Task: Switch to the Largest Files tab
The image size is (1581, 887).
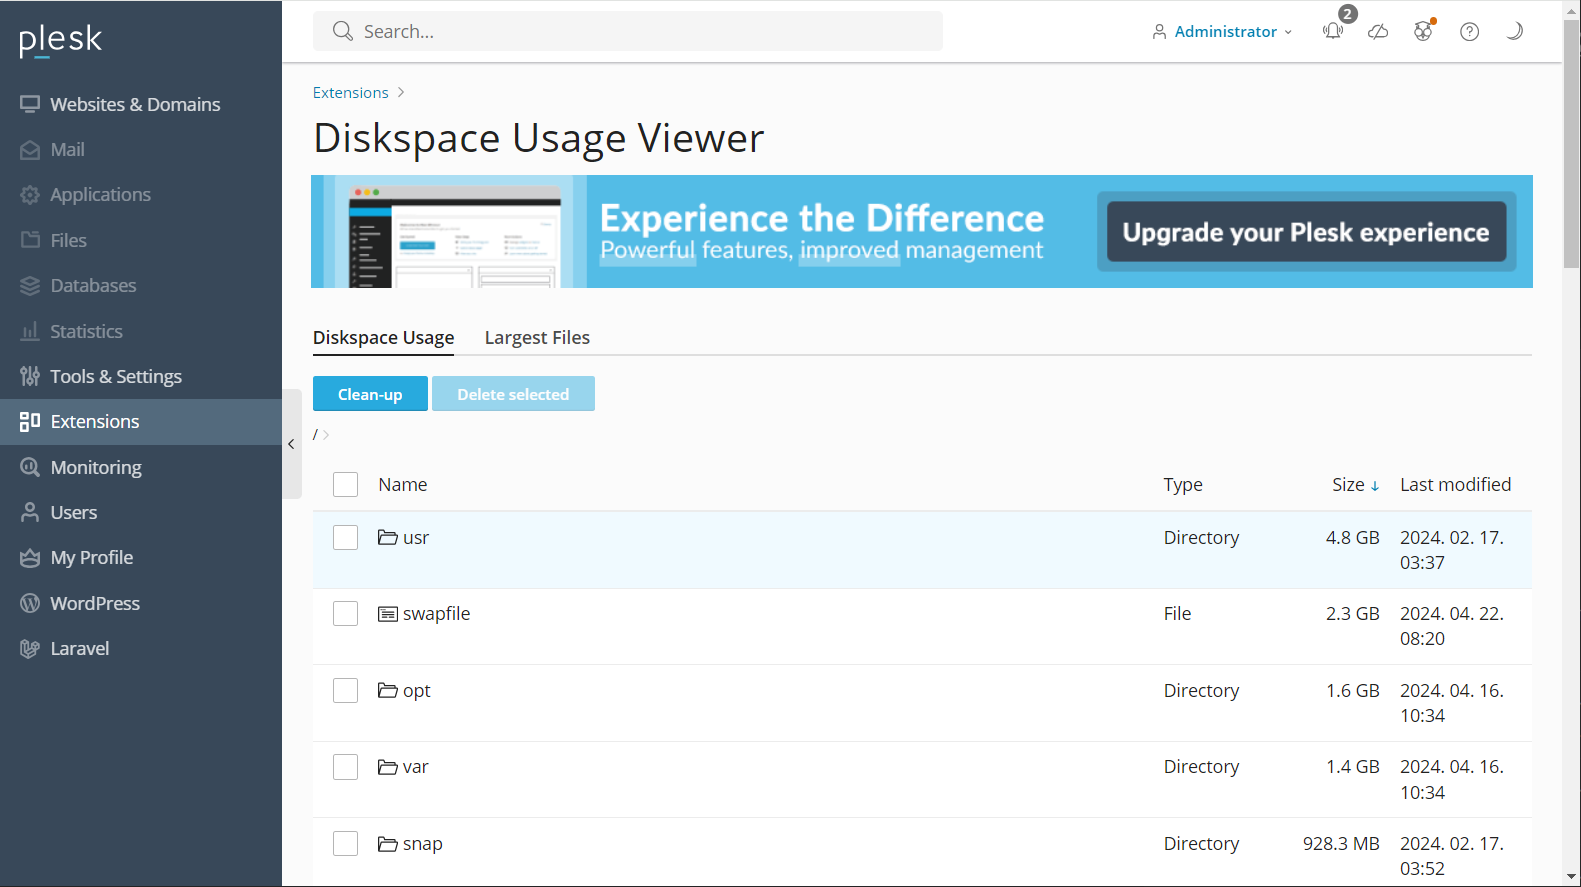Action: 537,338
